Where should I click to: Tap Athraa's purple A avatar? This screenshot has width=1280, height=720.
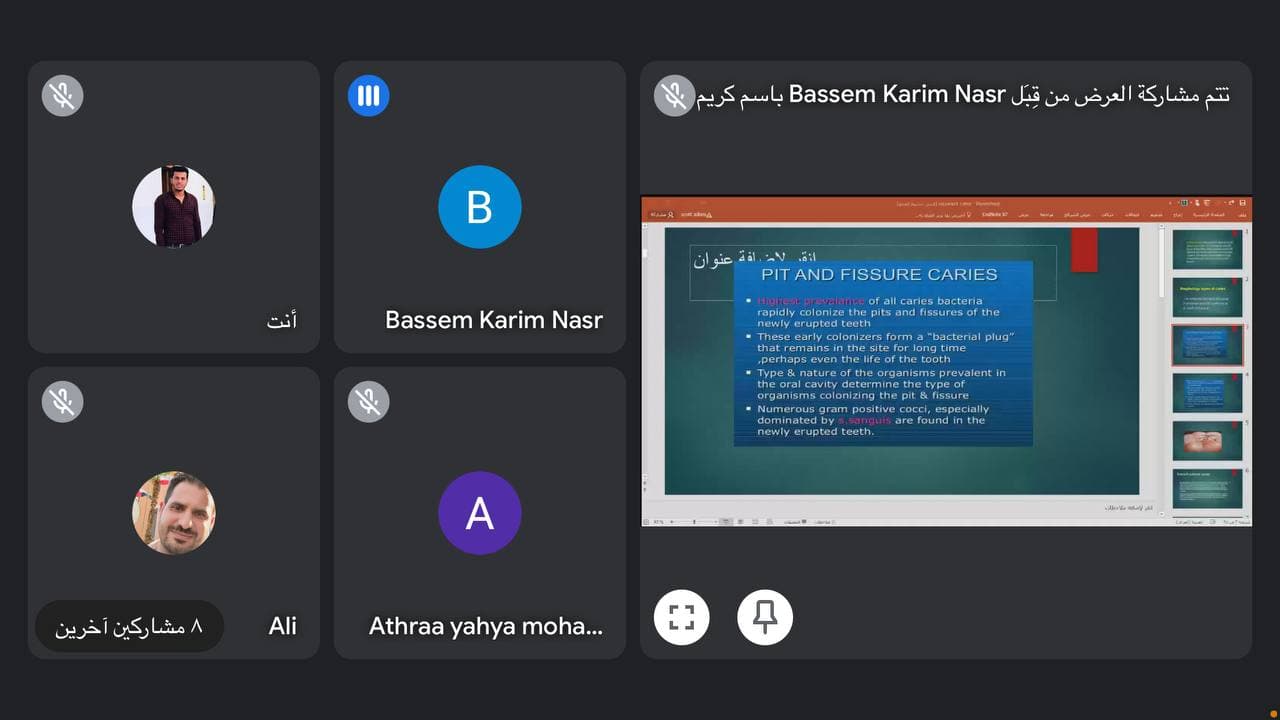480,513
